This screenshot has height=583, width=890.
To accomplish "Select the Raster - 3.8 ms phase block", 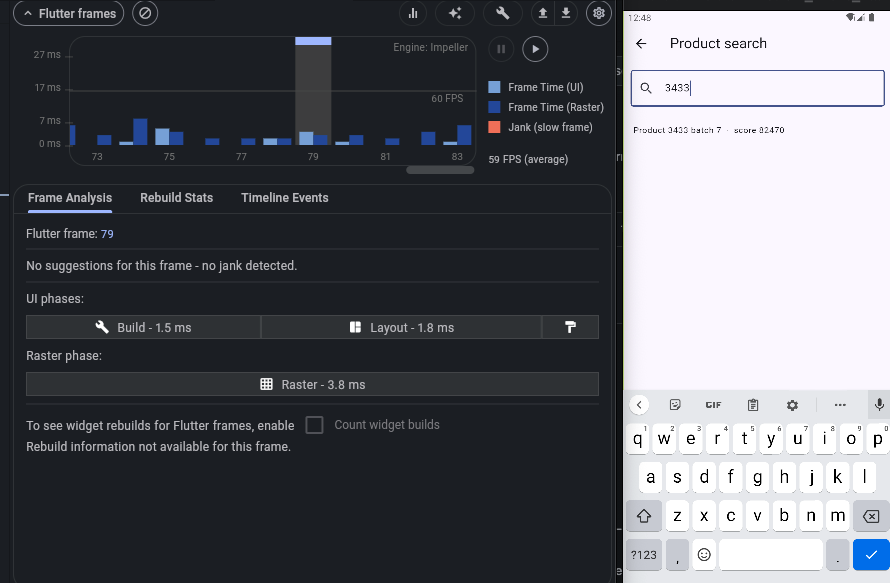I will click(312, 384).
